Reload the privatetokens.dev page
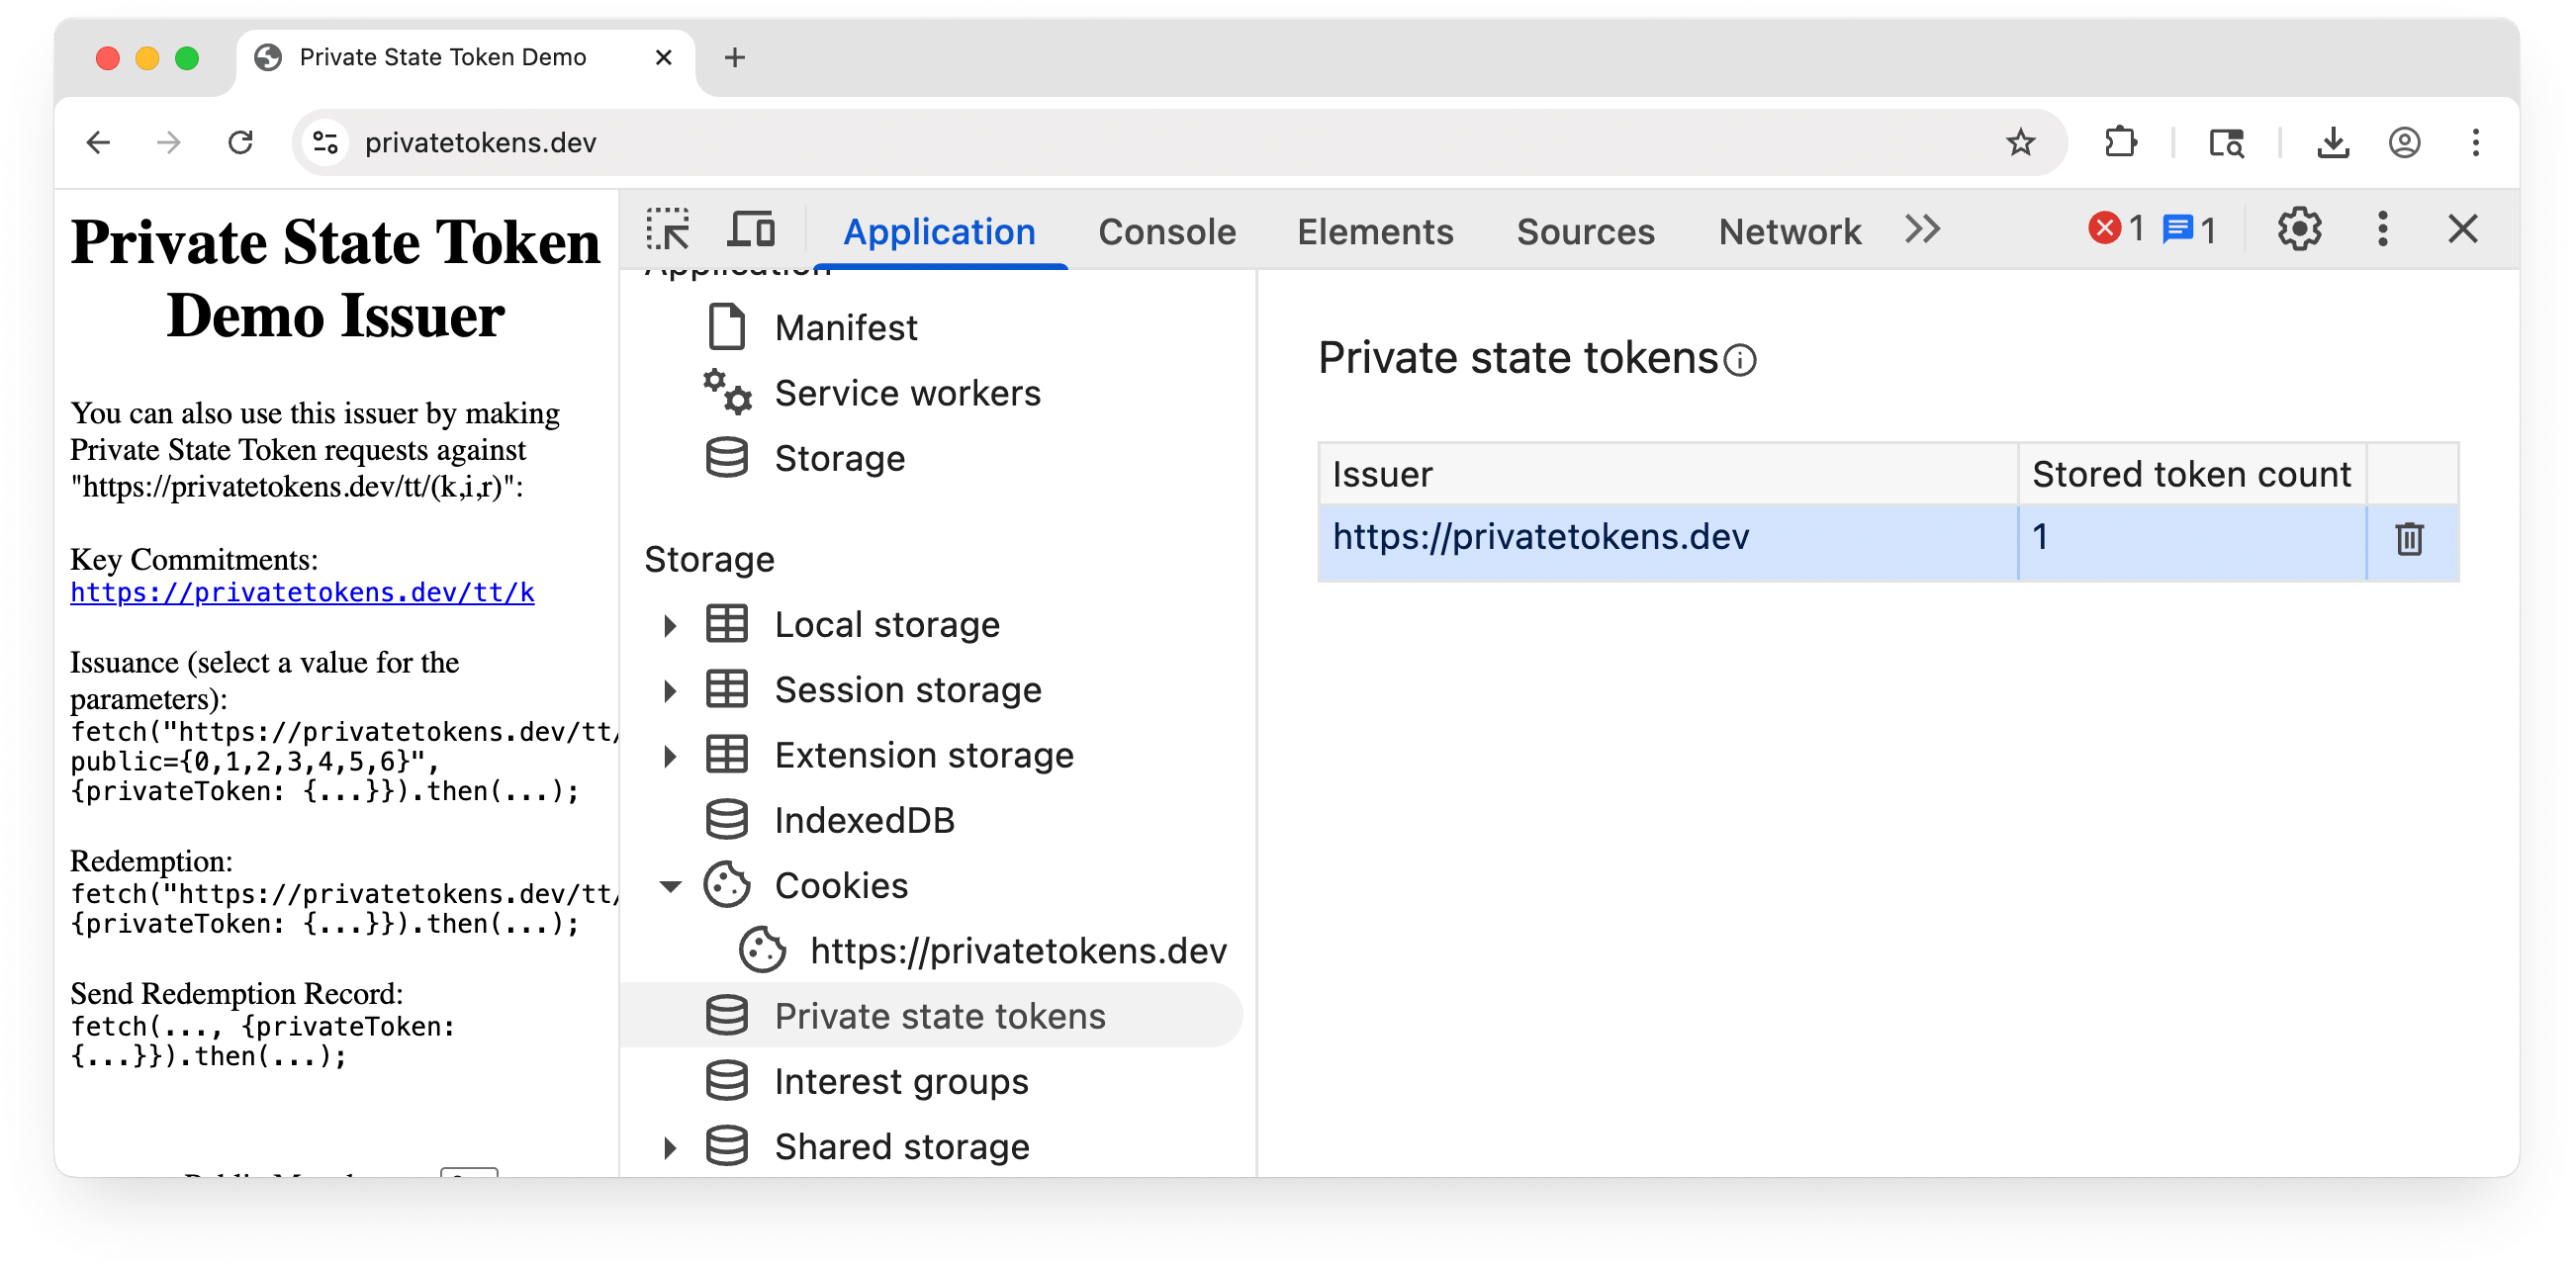This screenshot has height=1267, width=2576. (x=240, y=142)
